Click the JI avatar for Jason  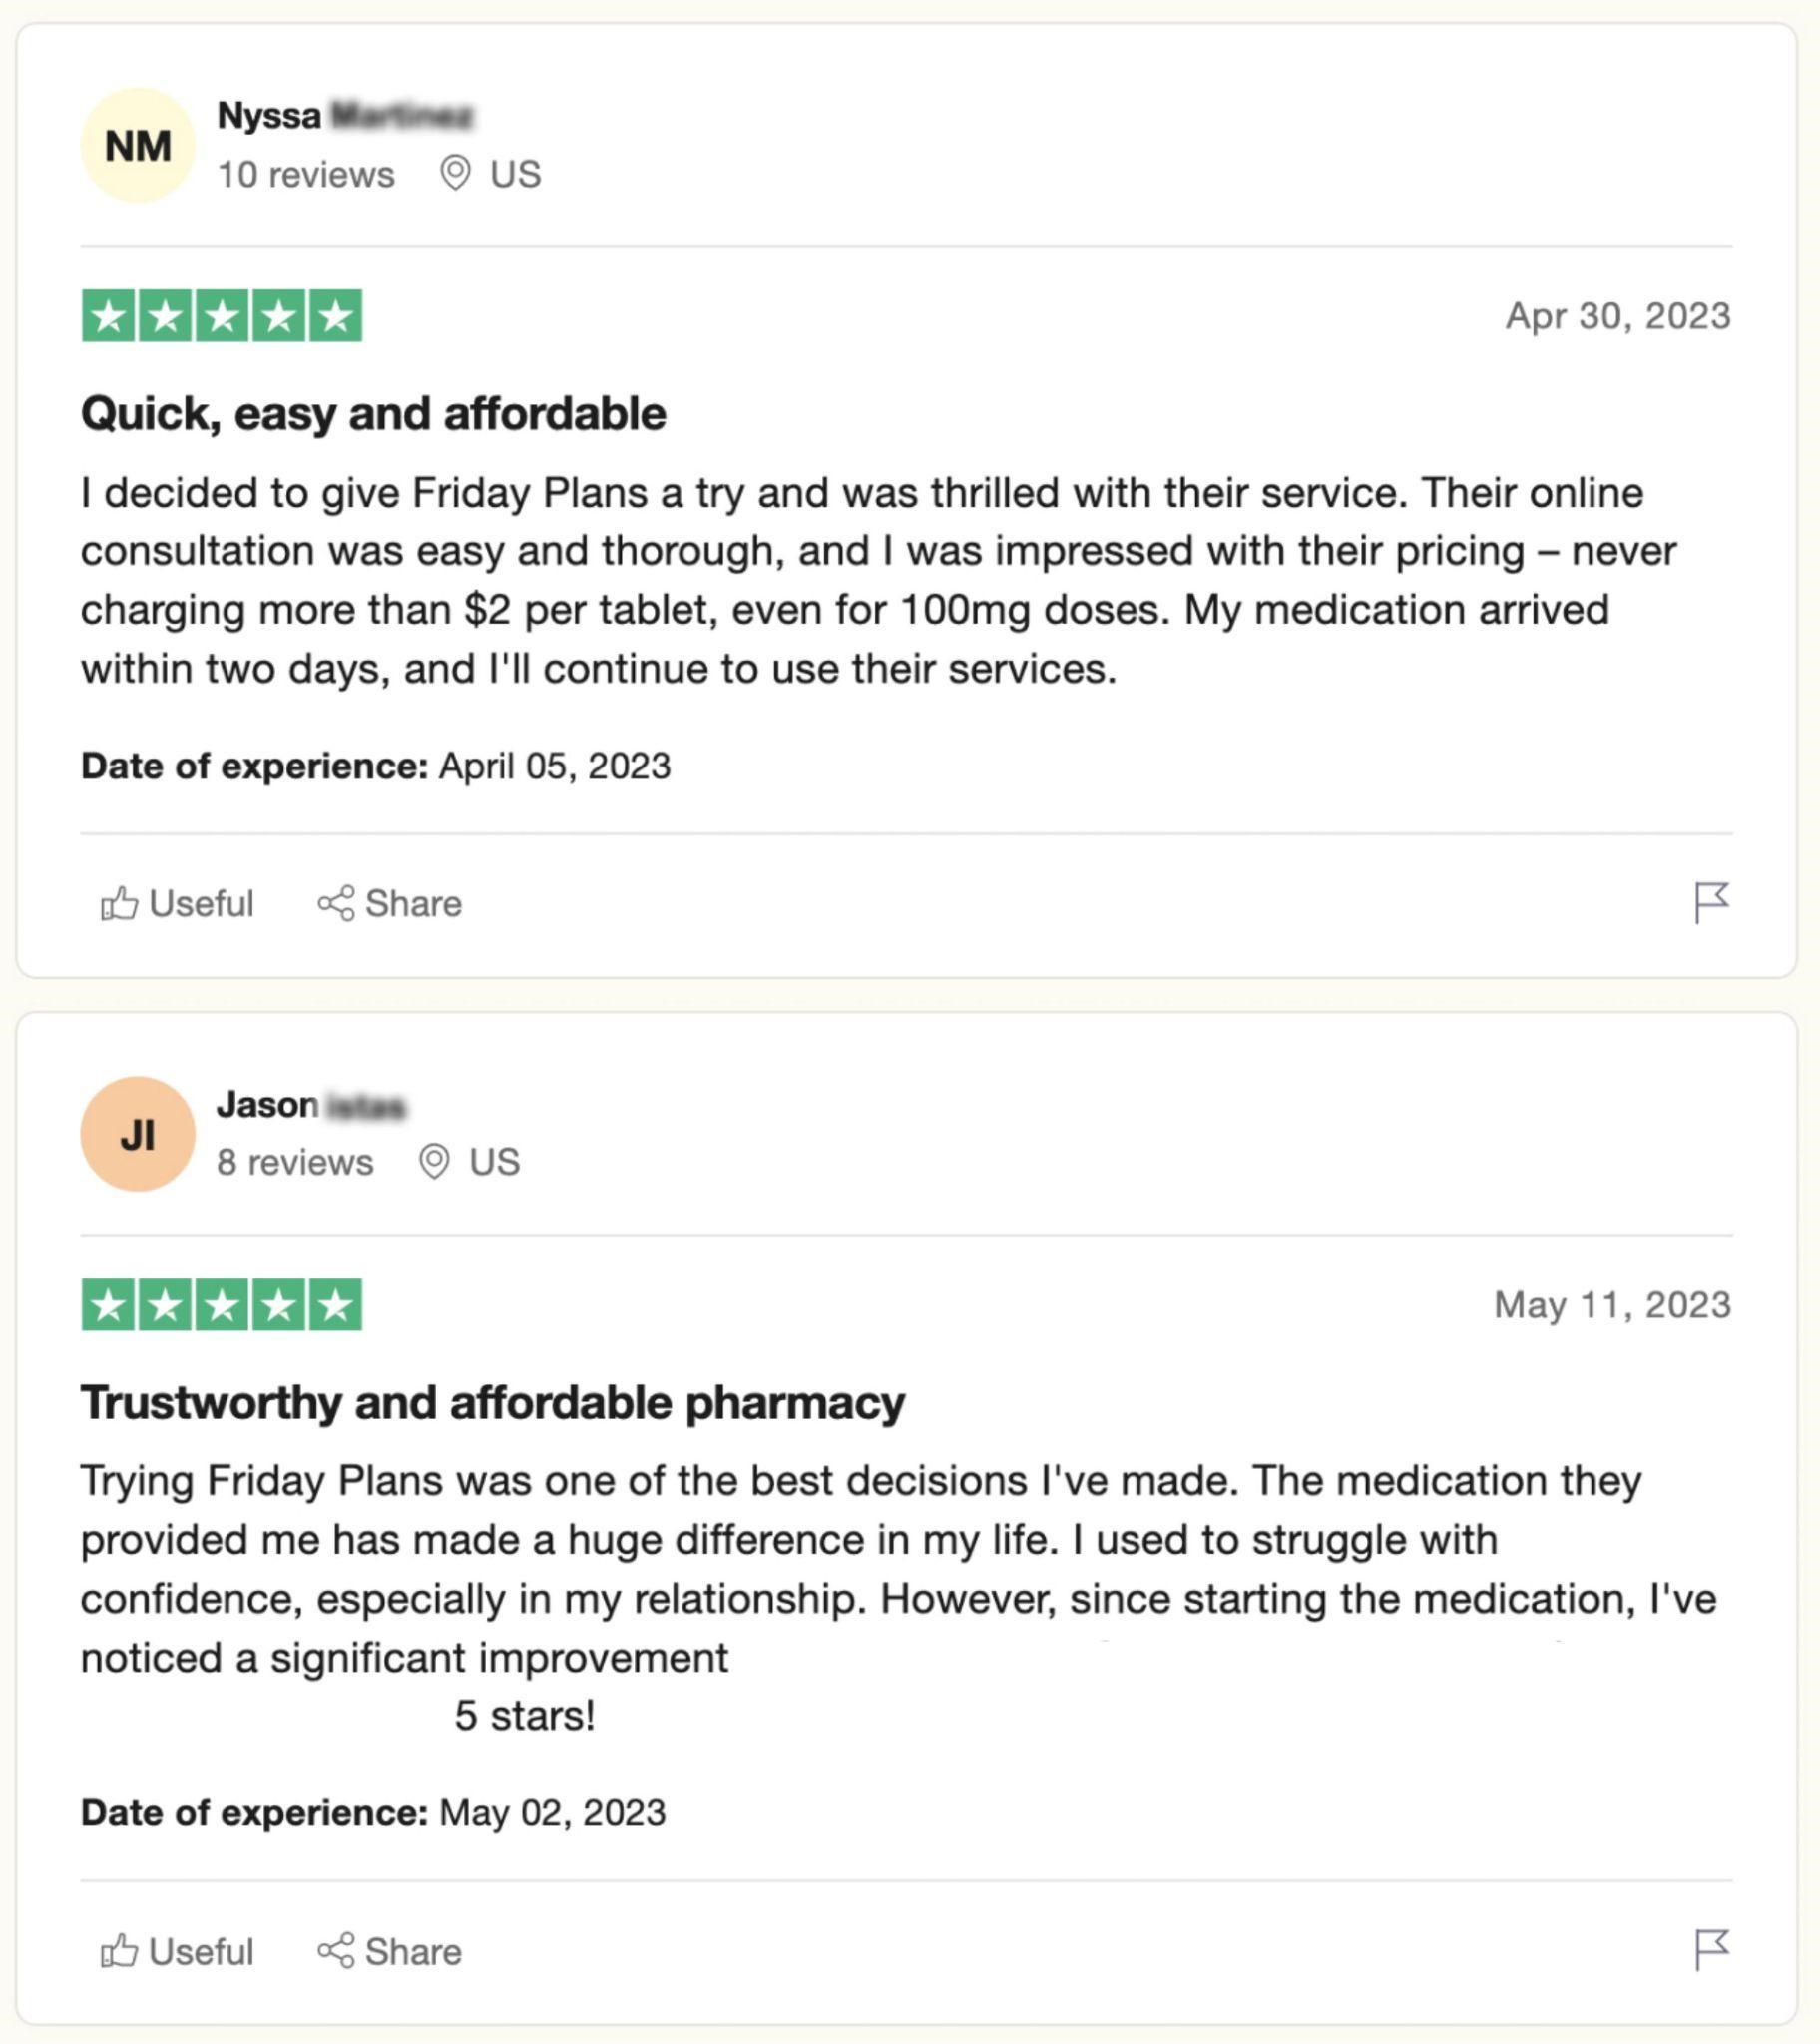tap(137, 1134)
